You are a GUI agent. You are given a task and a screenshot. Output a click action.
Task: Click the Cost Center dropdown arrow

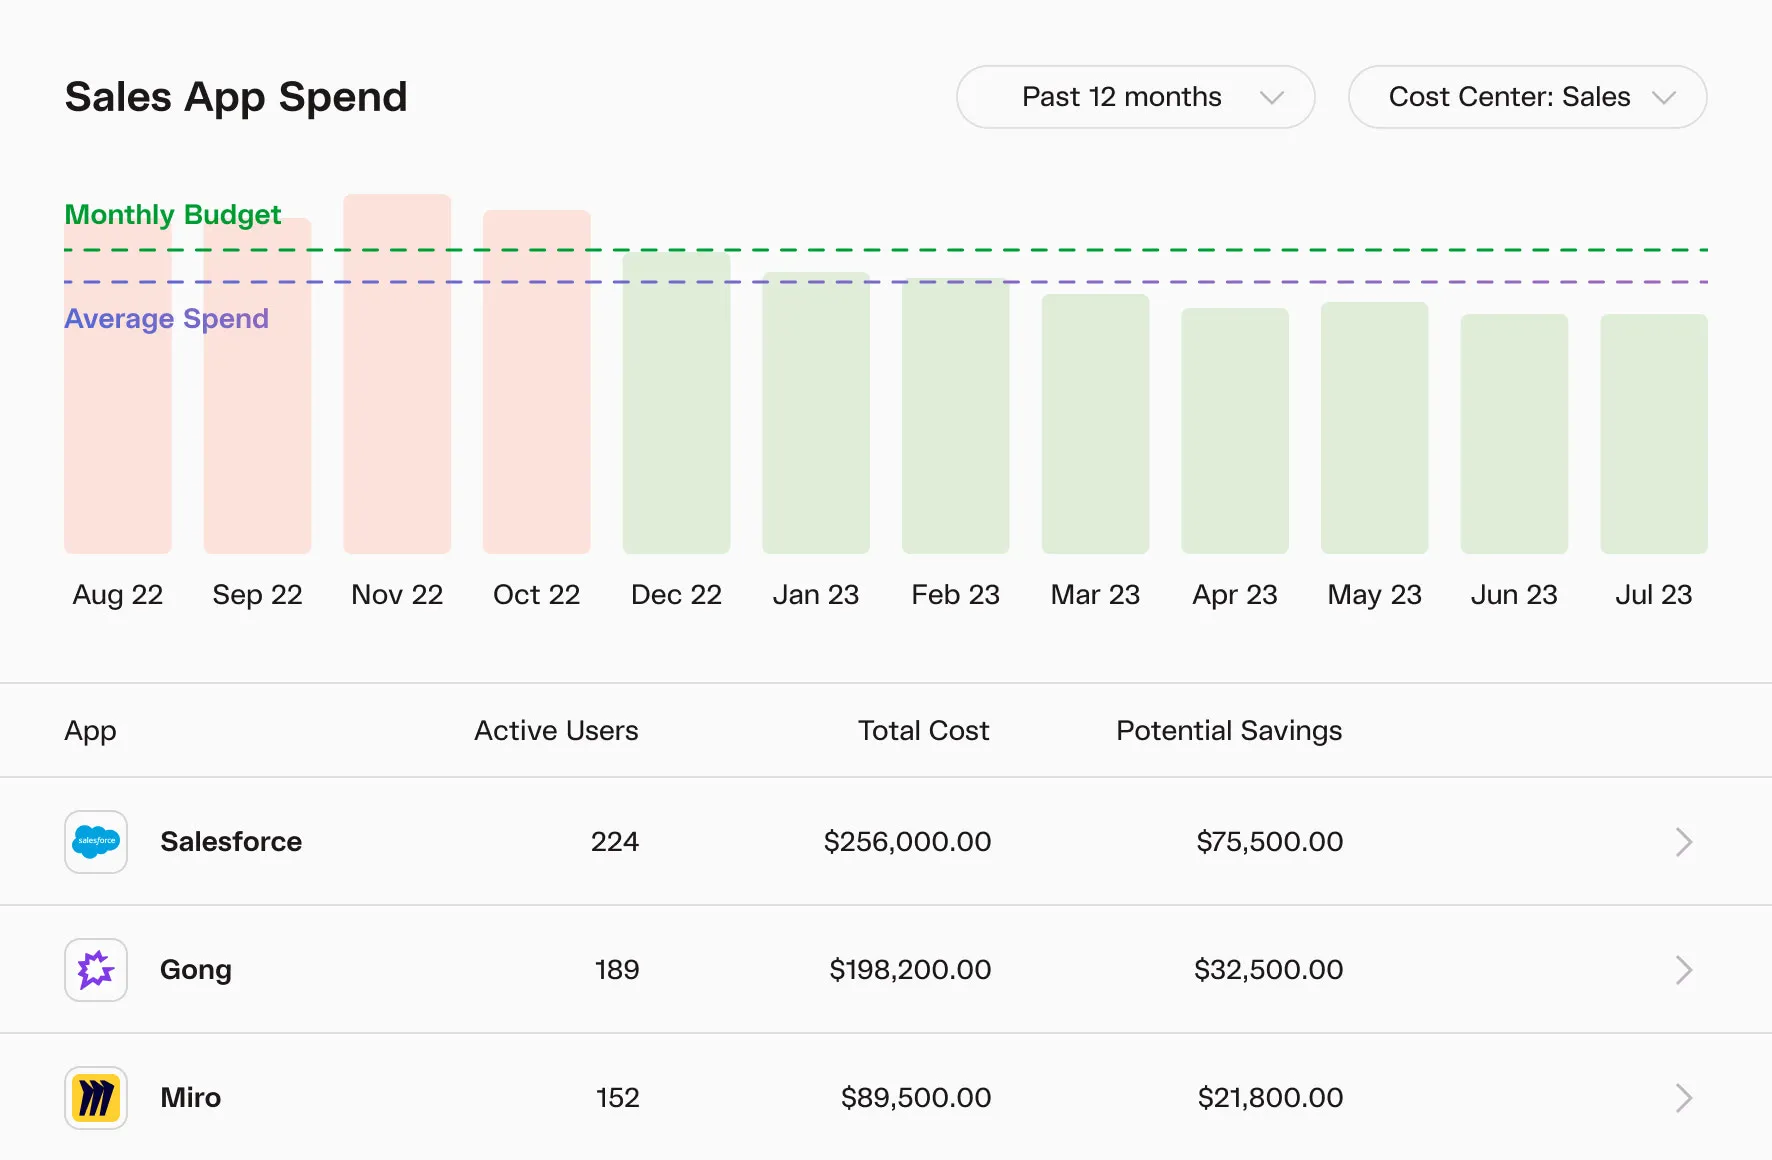pos(1664,98)
